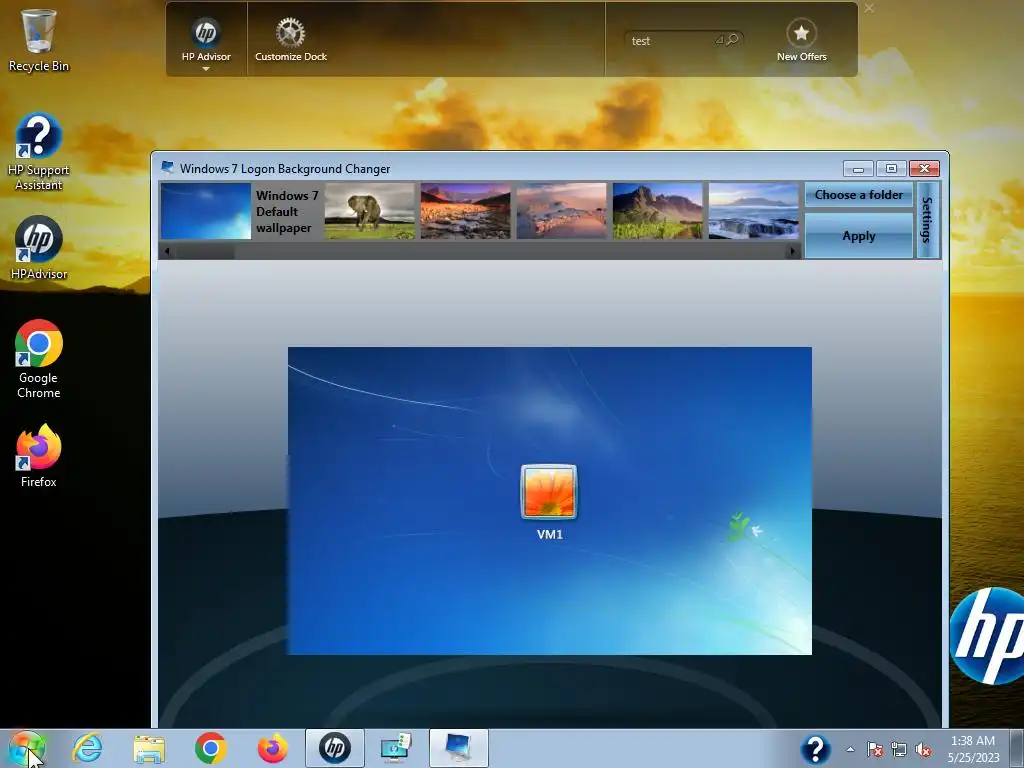
Task: Click the magnifier search icon in dock
Action: tap(733, 40)
